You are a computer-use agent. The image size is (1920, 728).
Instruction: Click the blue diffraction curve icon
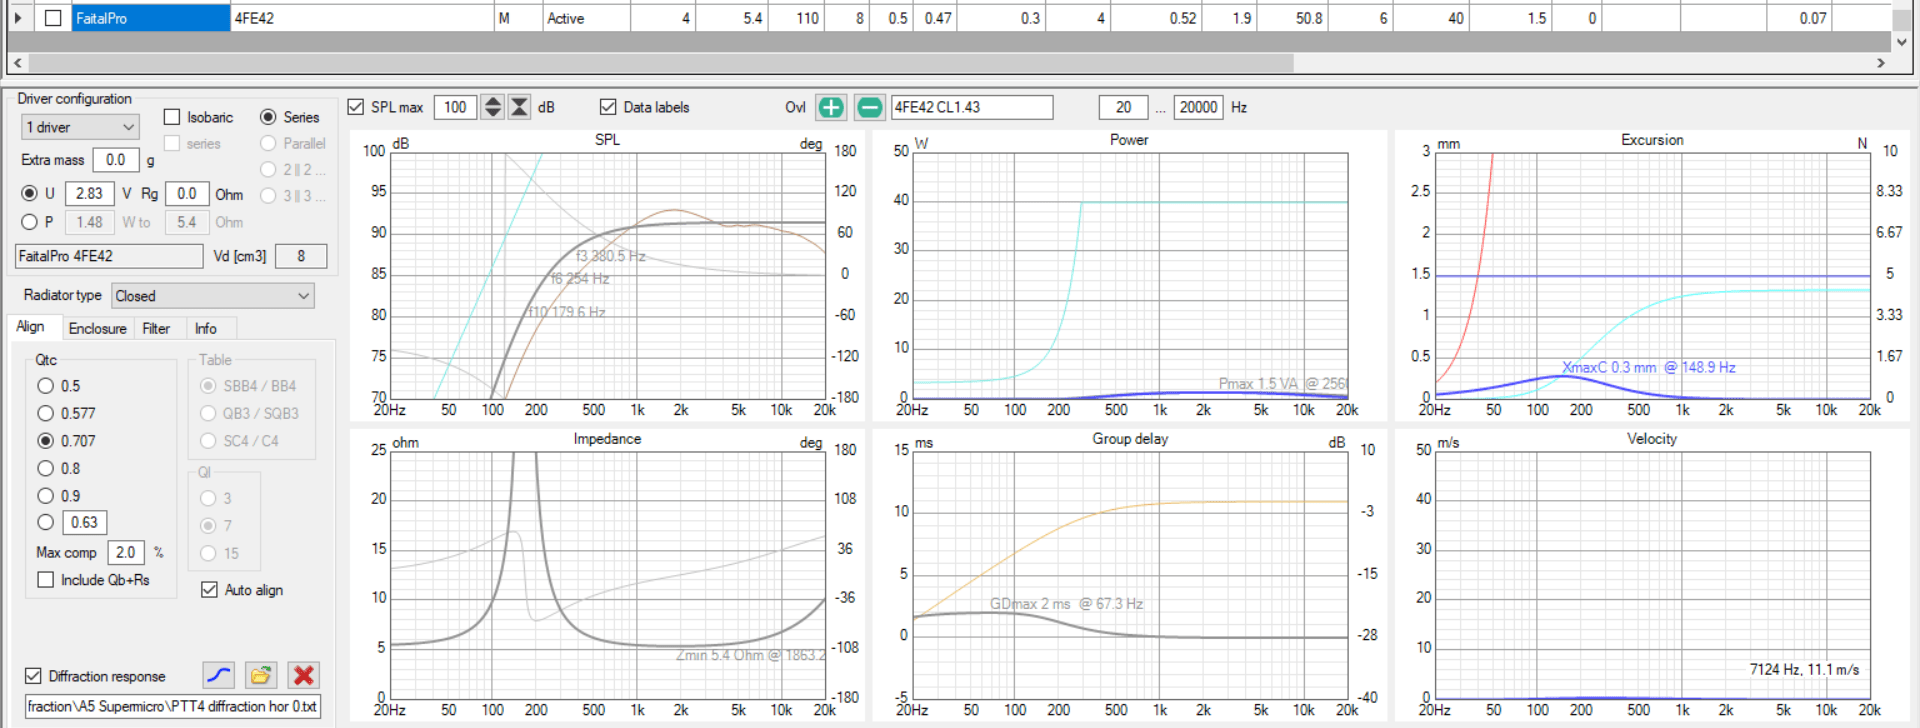218,676
